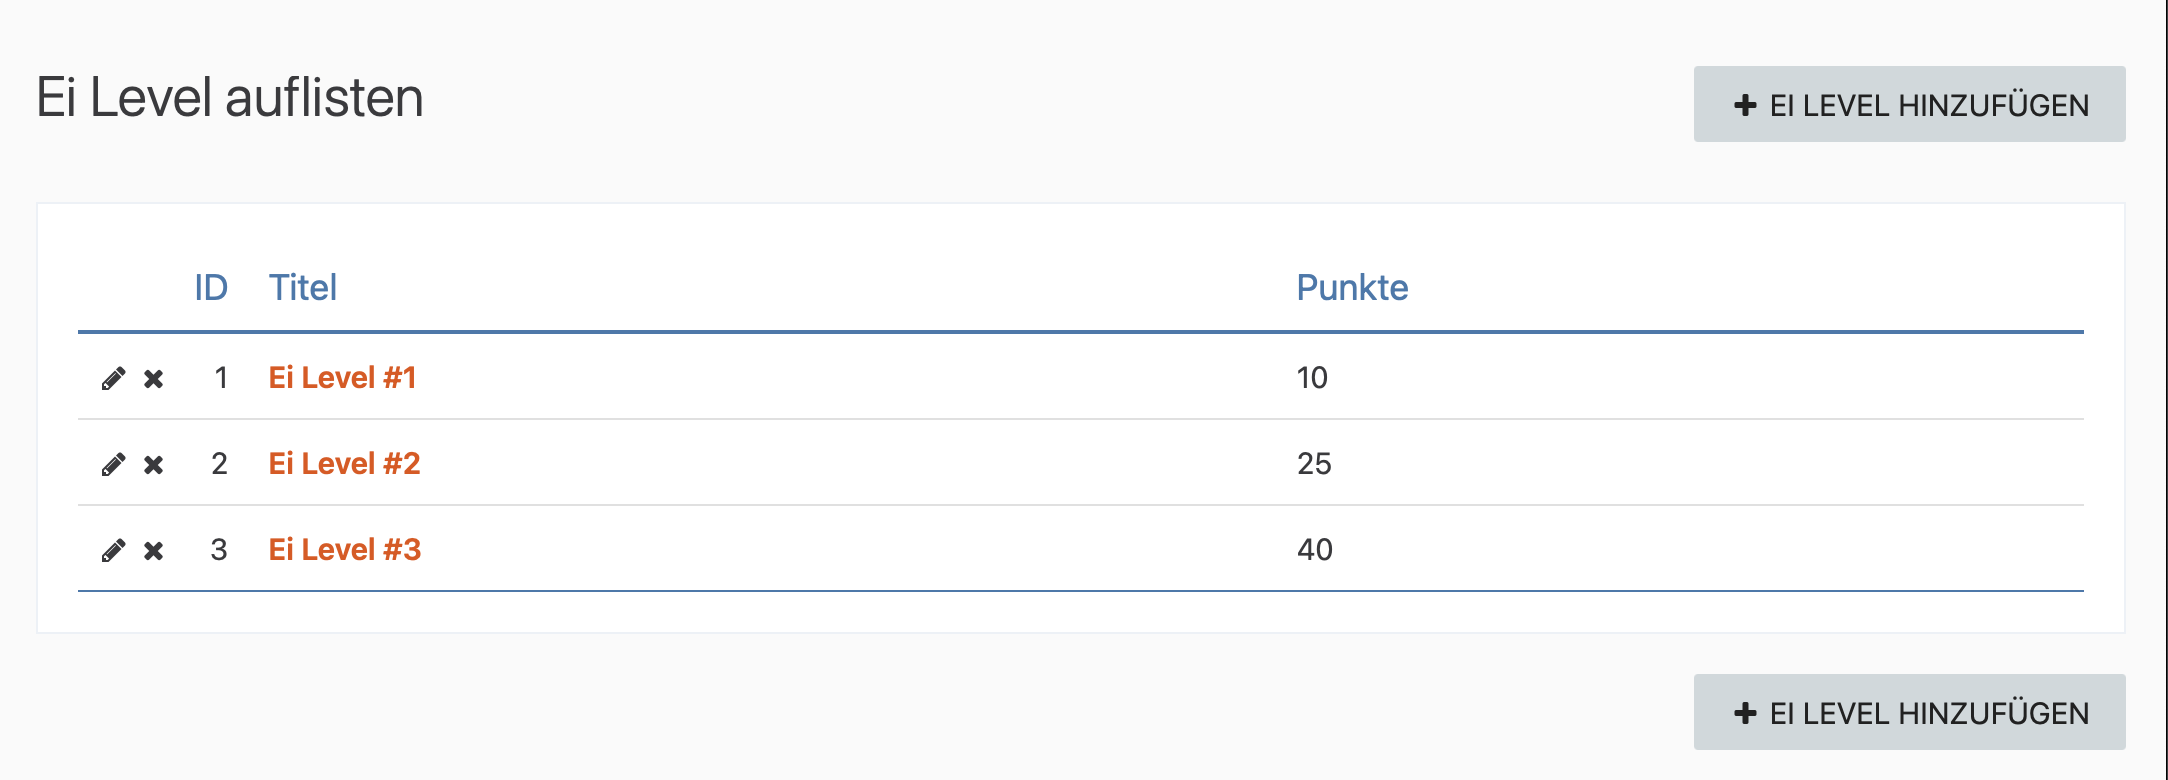Follow the Ei Level #3 link
The height and width of the screenshot is (780, 2168).
(x=344, y=550)
